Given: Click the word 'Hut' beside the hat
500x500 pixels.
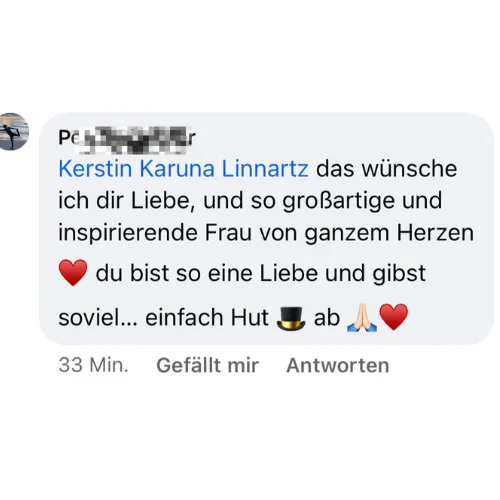Looking at the screenshot, I should [x=250, y=317].
